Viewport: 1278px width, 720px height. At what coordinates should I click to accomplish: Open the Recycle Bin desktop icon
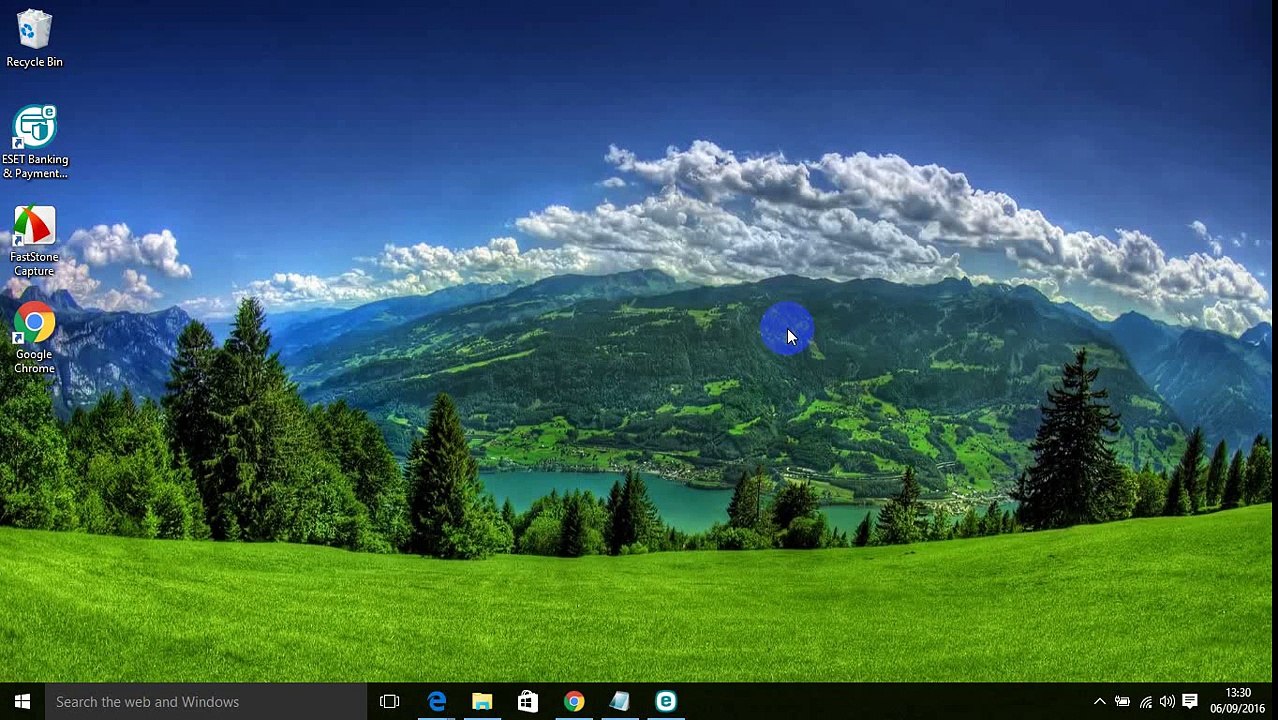[x=34, y=40]
